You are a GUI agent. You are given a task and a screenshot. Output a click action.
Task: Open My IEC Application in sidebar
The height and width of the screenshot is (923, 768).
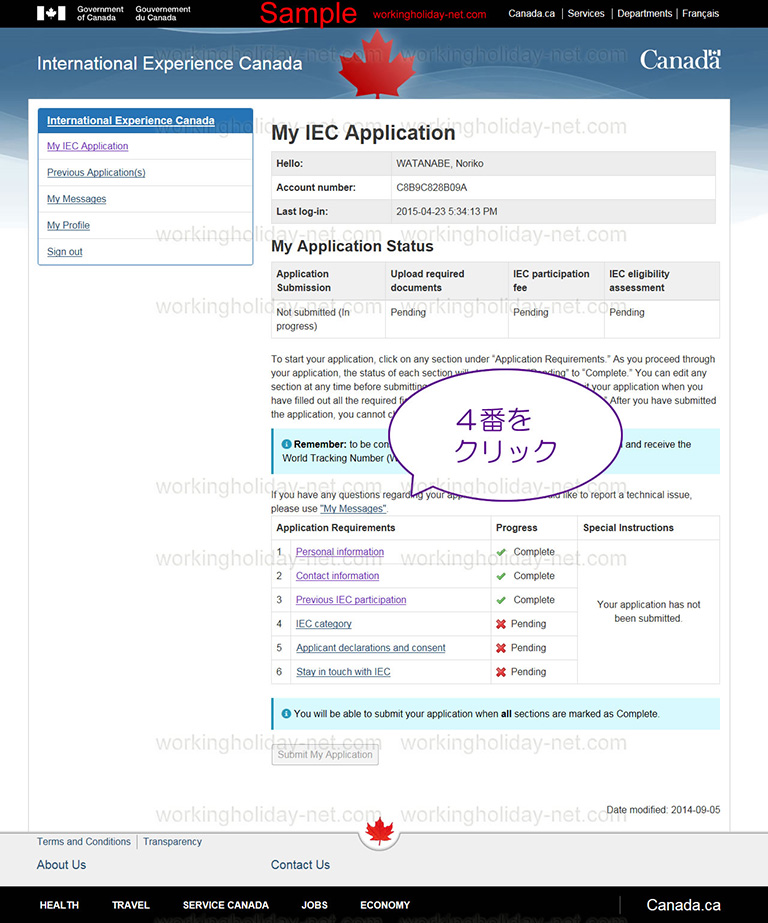click(x=88, y=146)
